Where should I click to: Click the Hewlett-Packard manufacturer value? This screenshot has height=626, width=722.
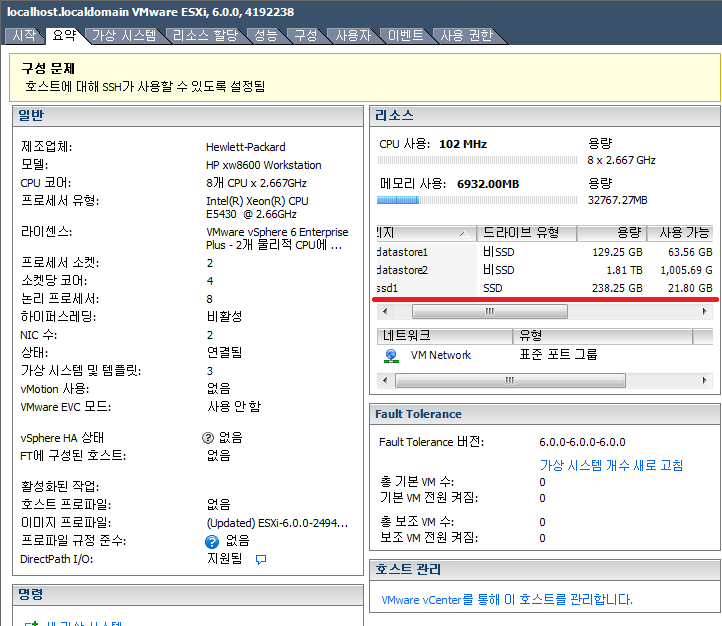pos(245,147)
